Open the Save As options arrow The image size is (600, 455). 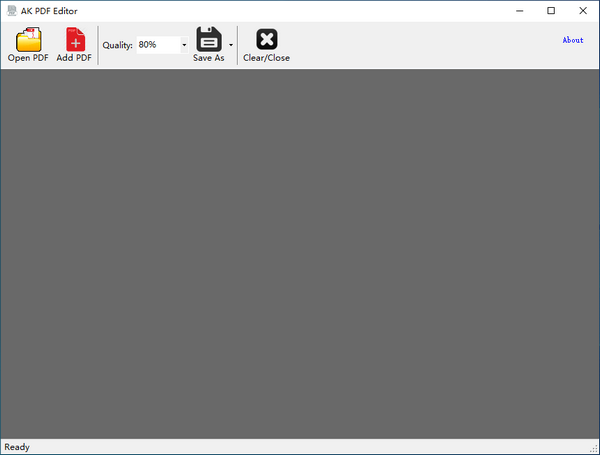point(231,45)
